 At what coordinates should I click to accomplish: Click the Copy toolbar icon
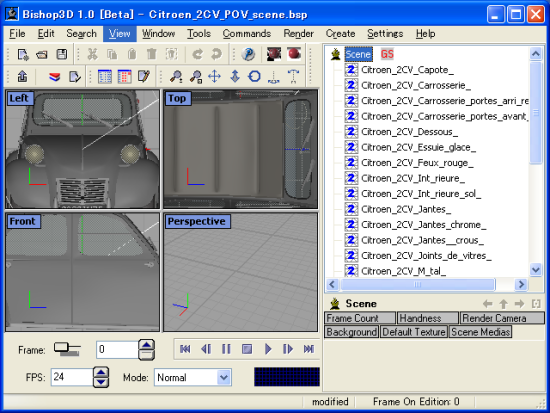[112, 54]
